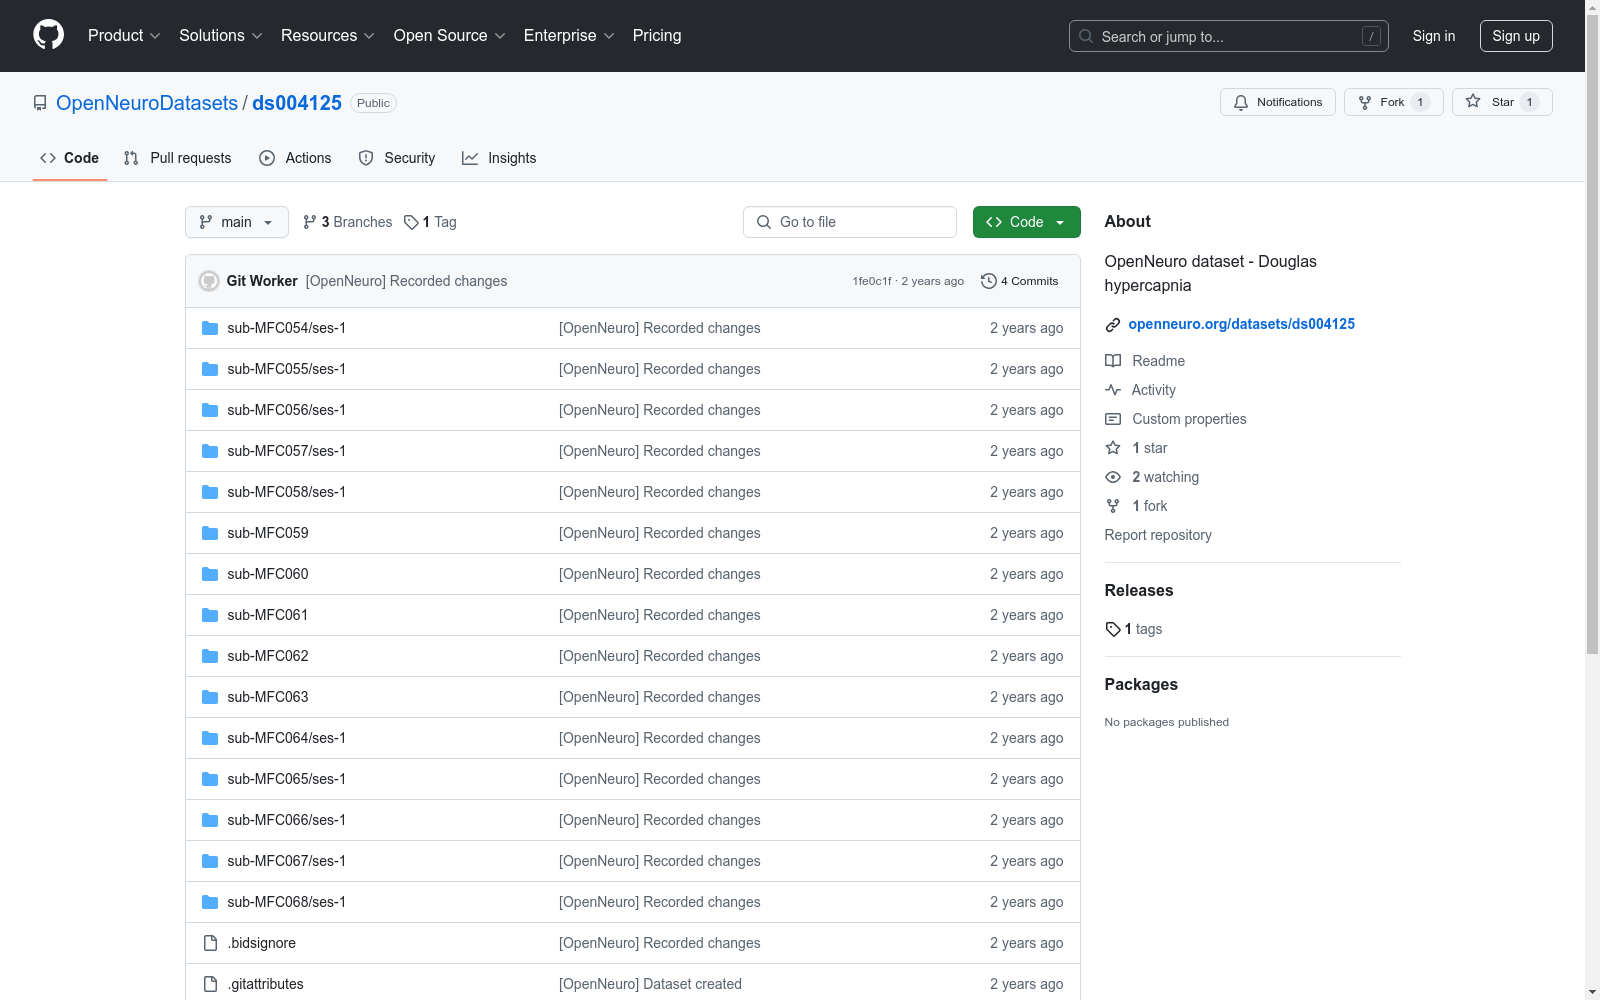Click the Notifications bell icon

tap(1241, 102)
